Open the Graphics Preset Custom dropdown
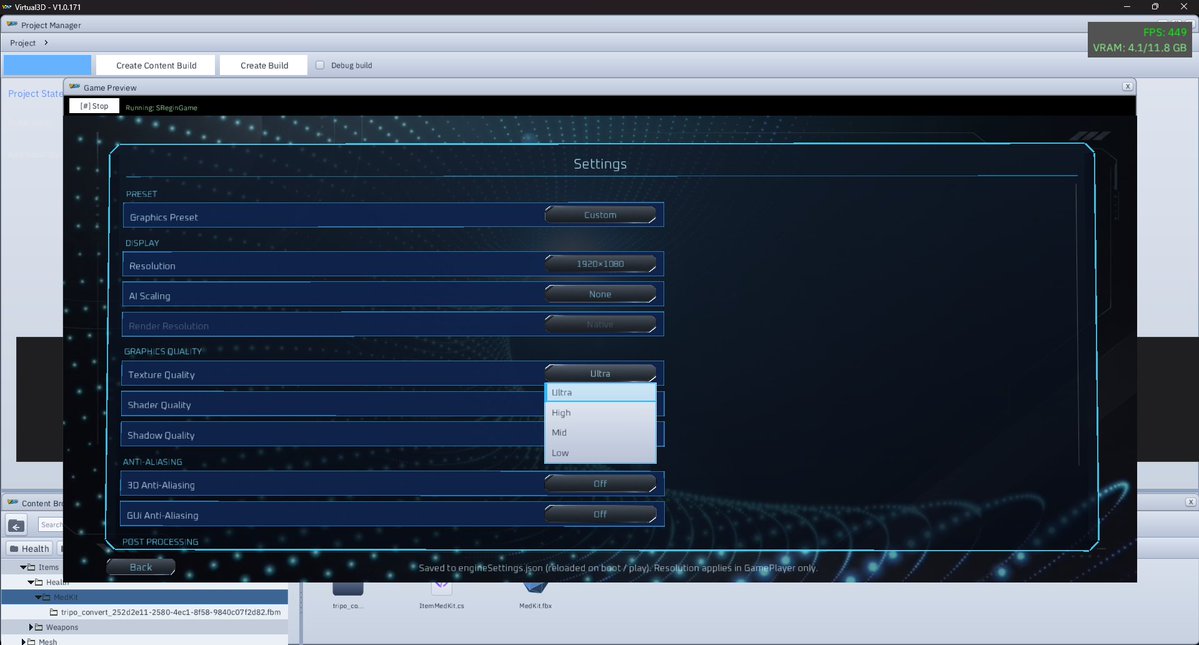Image resolution: width=1199 pixels, height=645 pixels. point(600,215)
